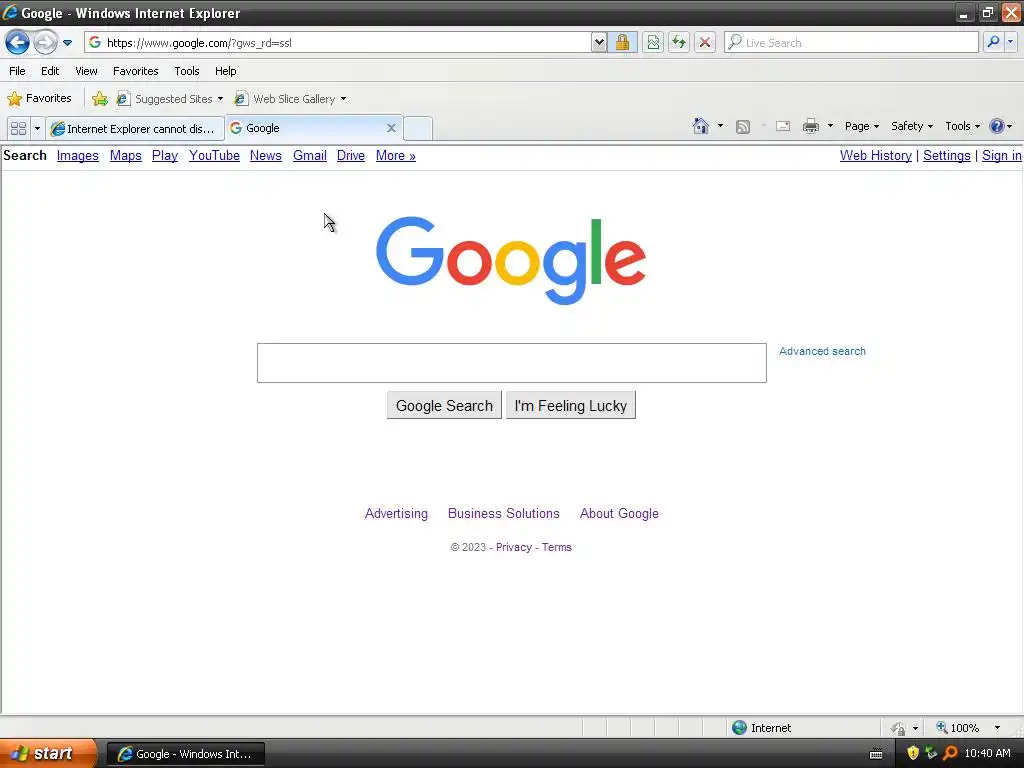Viewport: 1024px width, 768px height.
Task: Refresh the page with the green arrows
Action: point(679,42)
